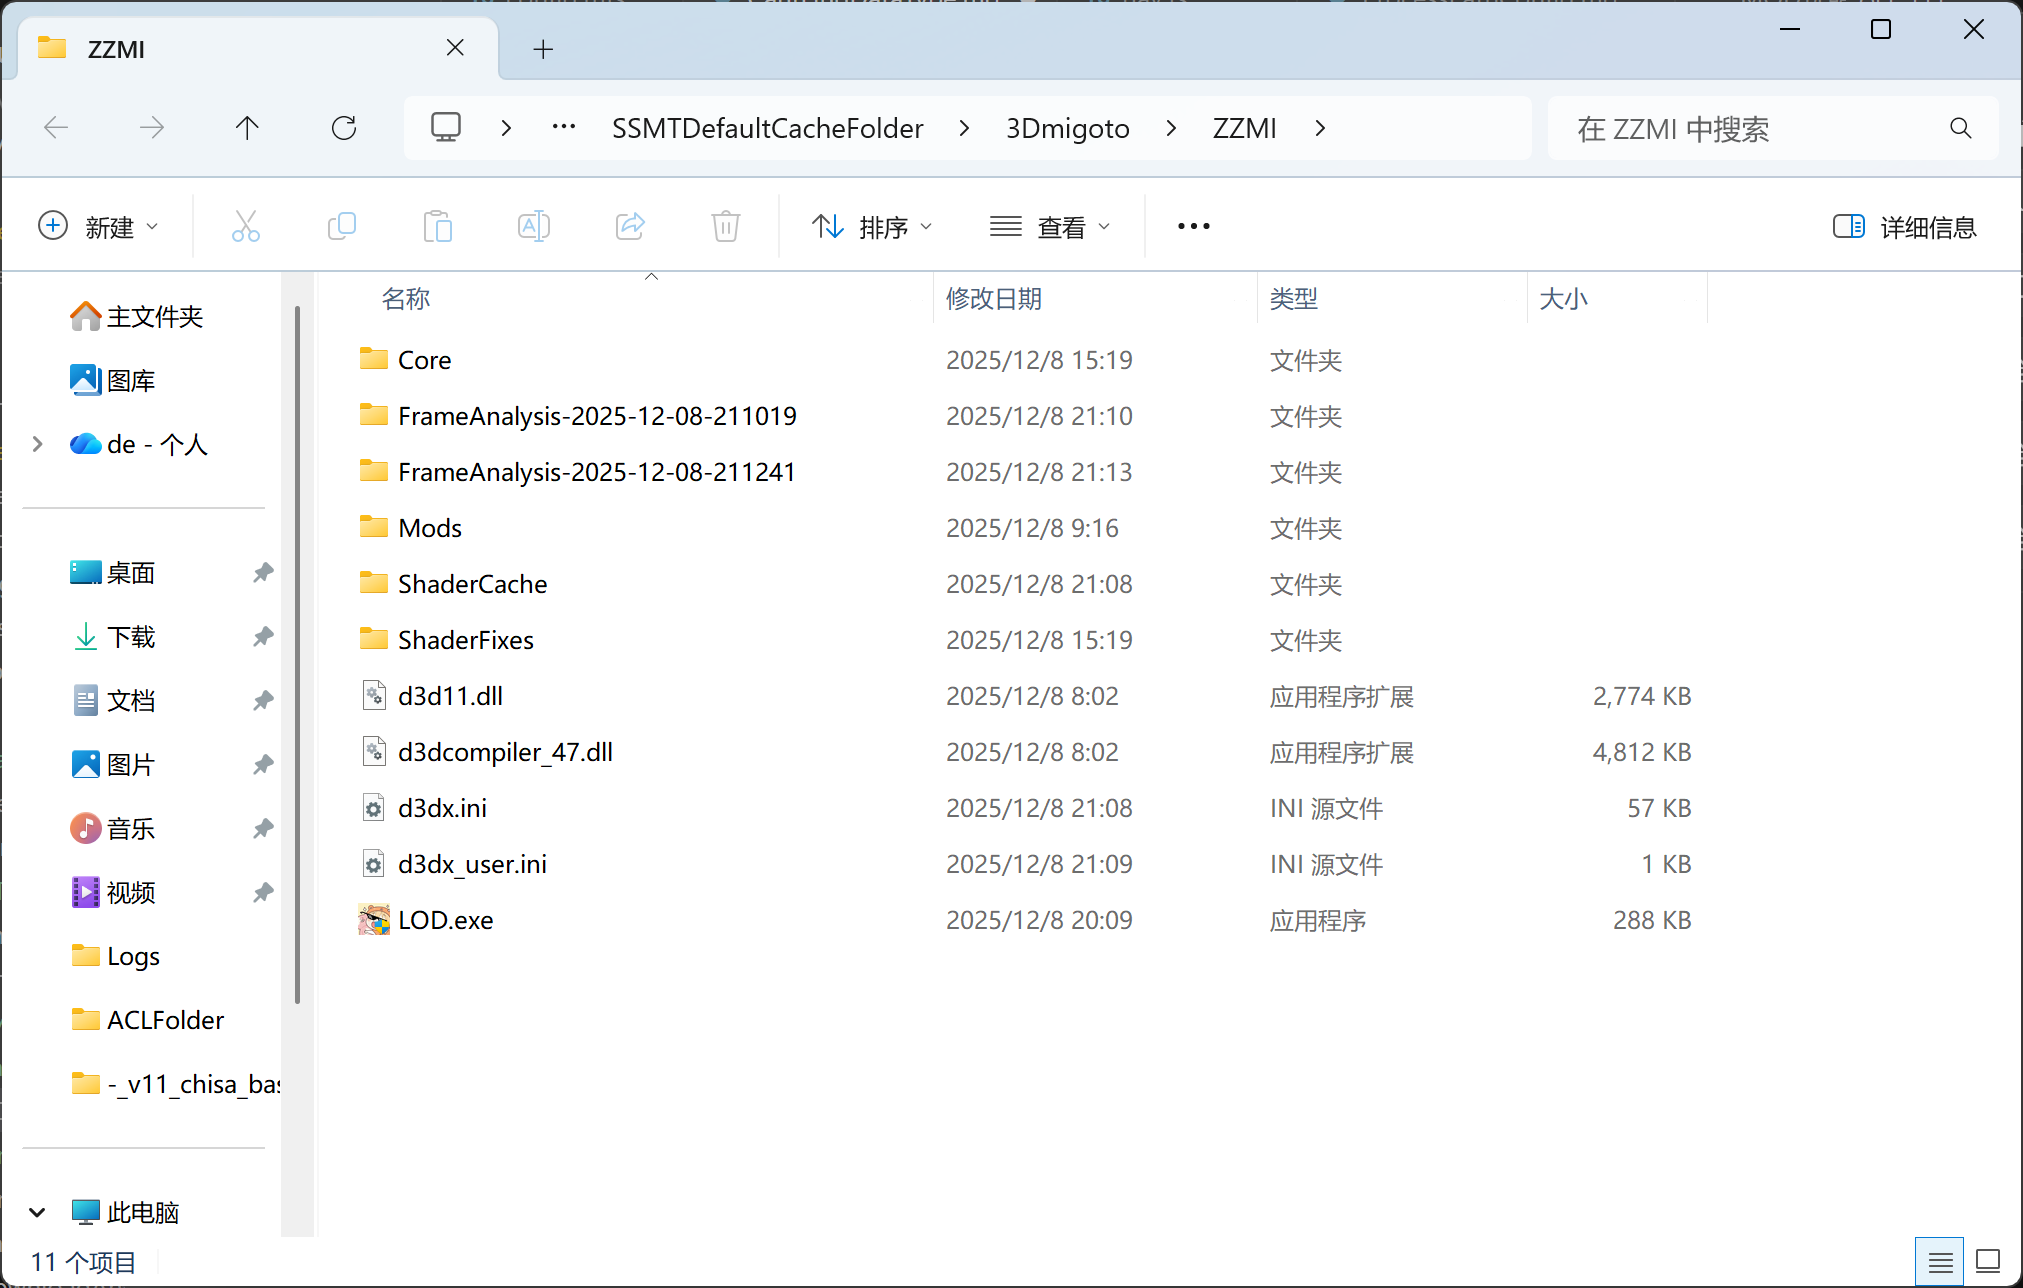Image resolution: width=2023 pixels, height=1288 pixels.
Task: Open a new File Explorer tab
Action: point(543,48)
